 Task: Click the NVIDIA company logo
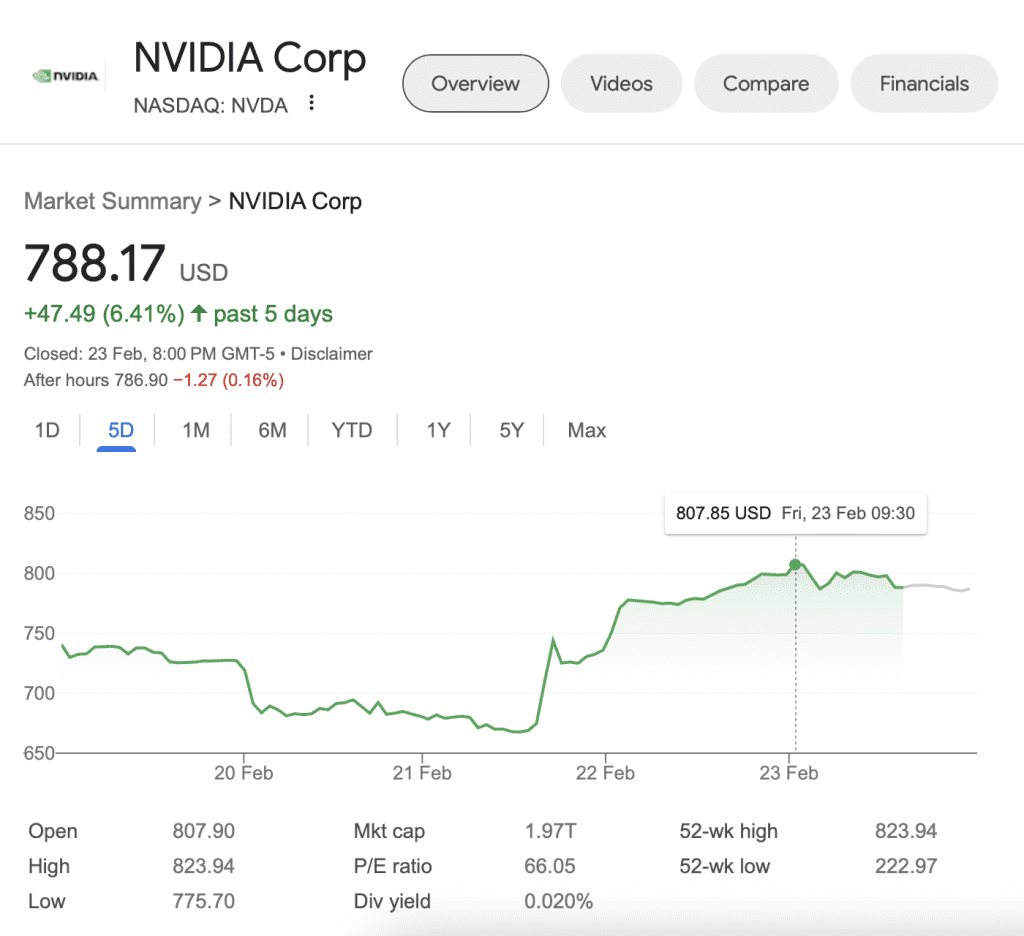(x=68, y=74)
